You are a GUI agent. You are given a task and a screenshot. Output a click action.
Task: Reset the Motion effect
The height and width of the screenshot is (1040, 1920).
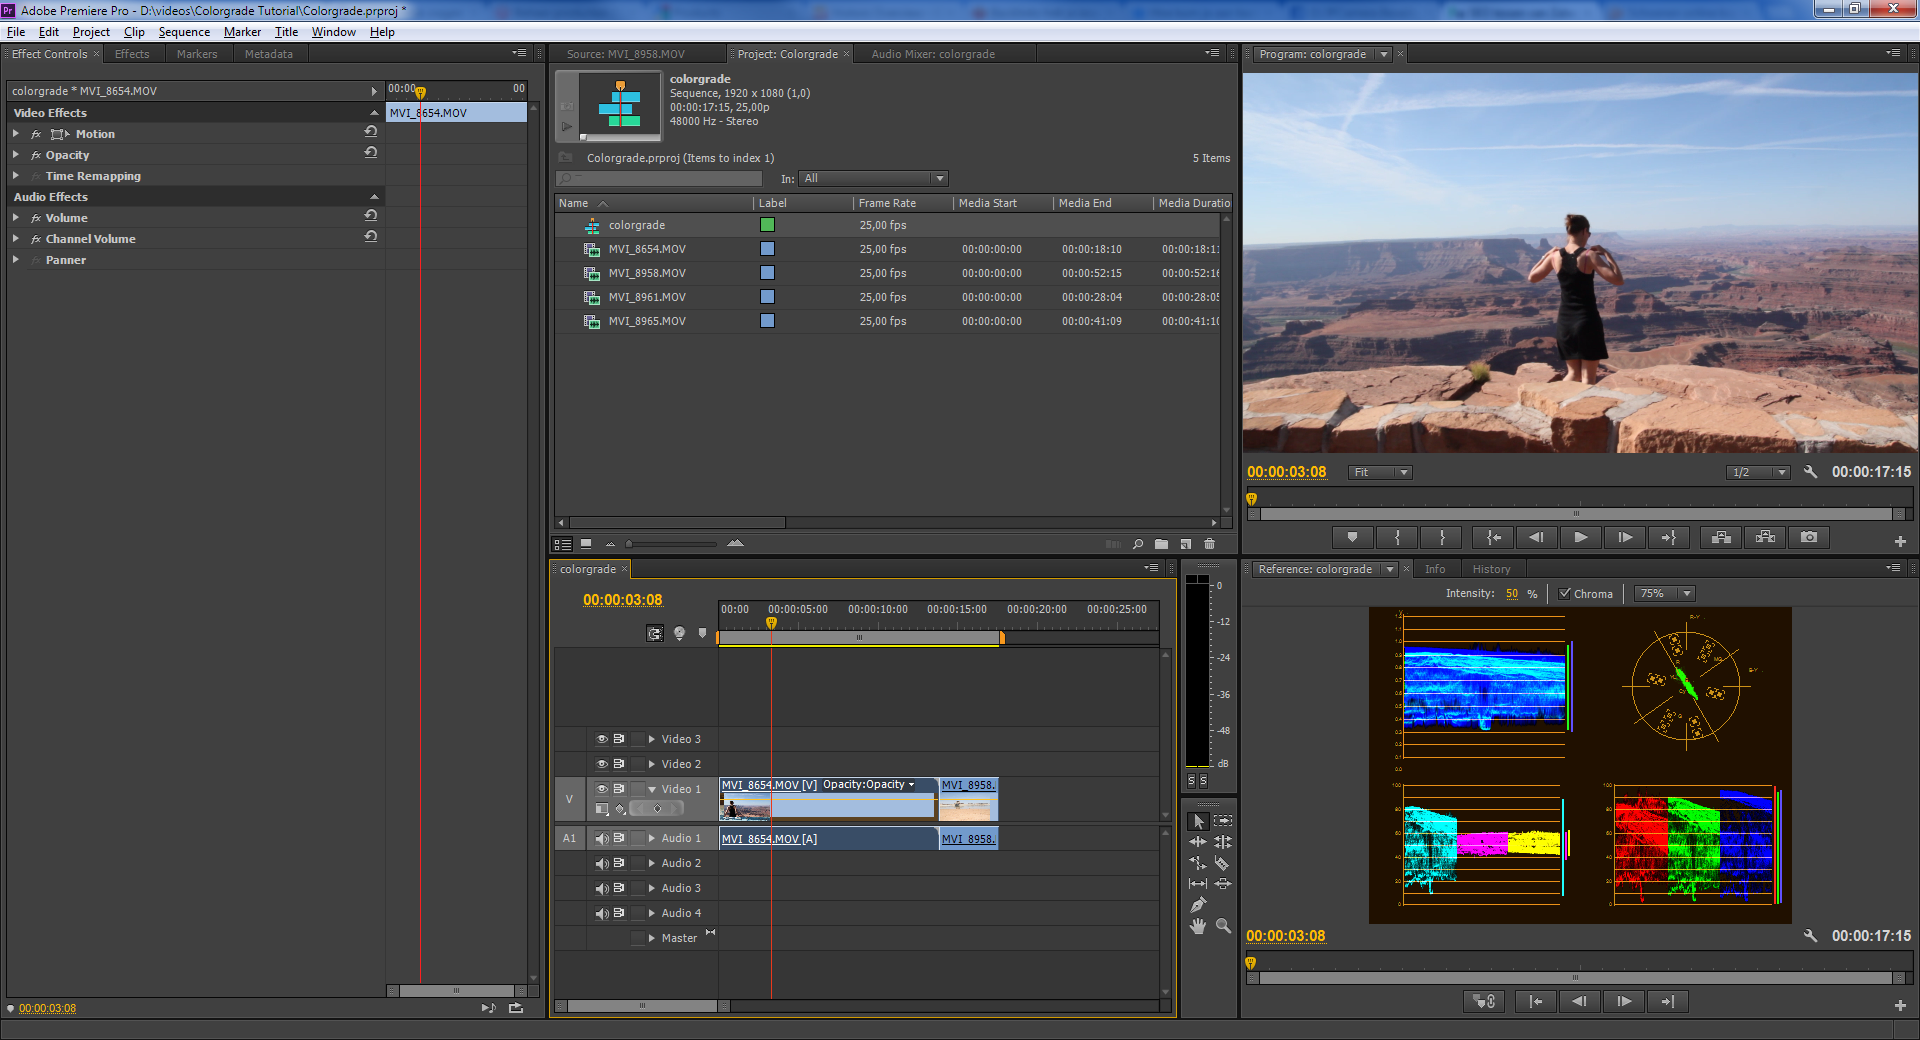(371, 131)
